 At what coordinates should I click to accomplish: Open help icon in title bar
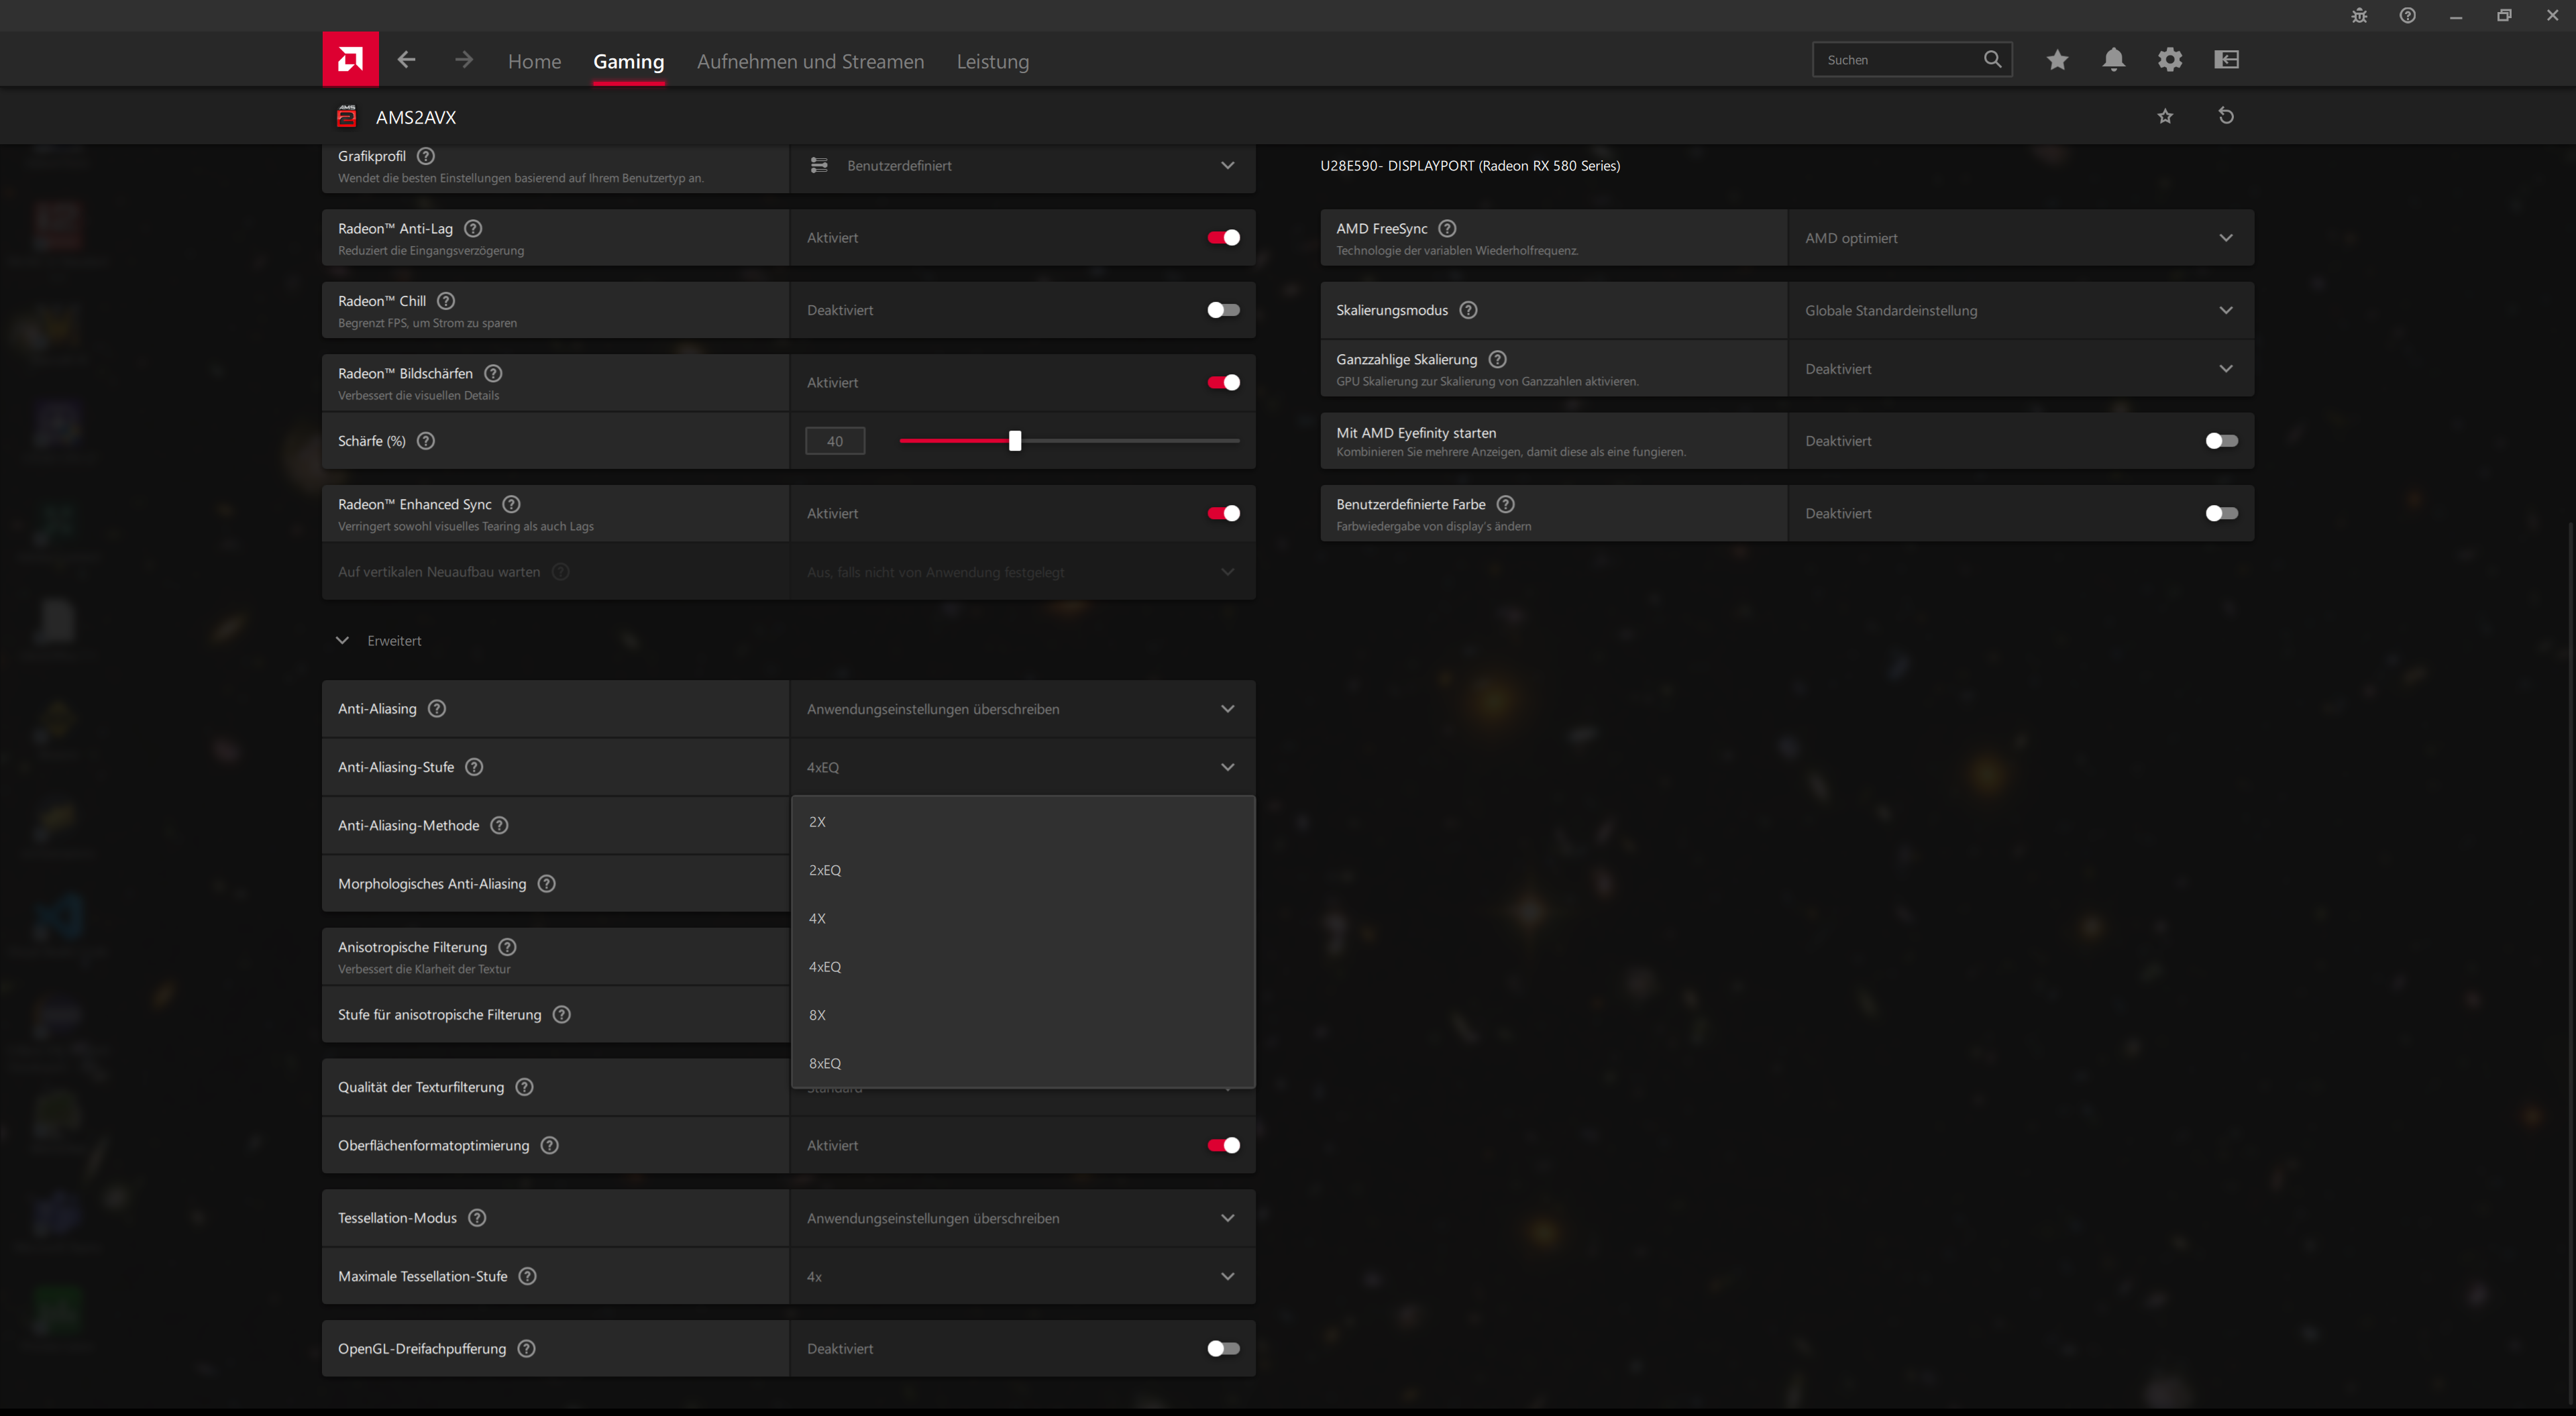coord(2407,15)
